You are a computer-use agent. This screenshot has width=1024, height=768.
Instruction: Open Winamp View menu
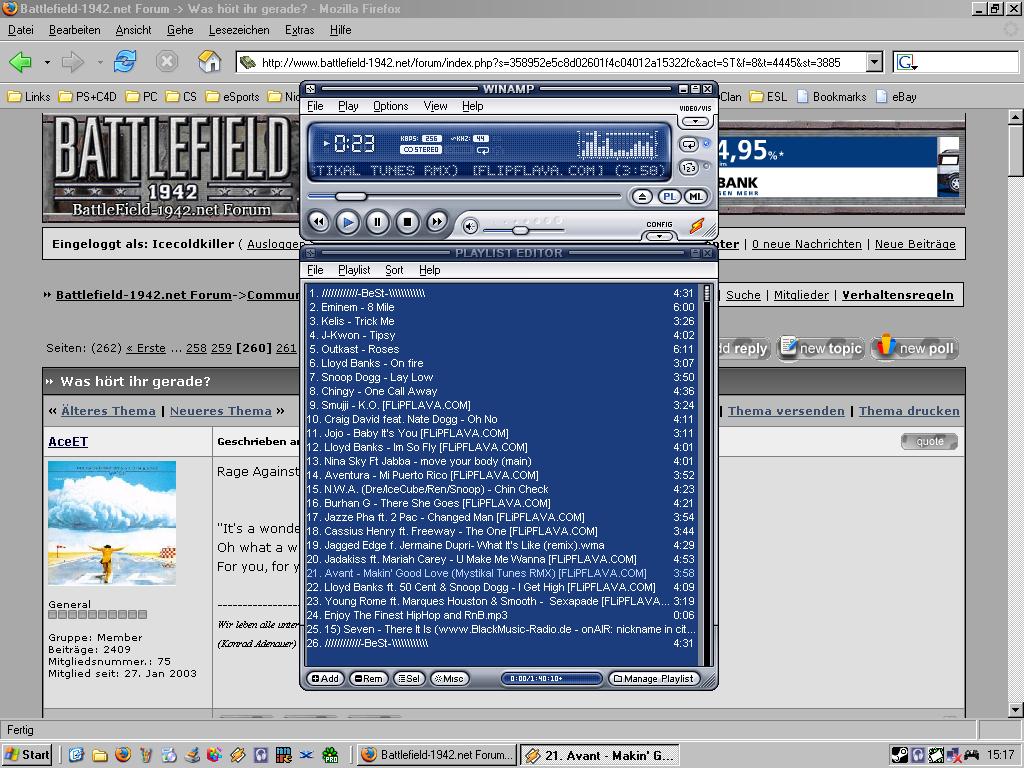436,106
